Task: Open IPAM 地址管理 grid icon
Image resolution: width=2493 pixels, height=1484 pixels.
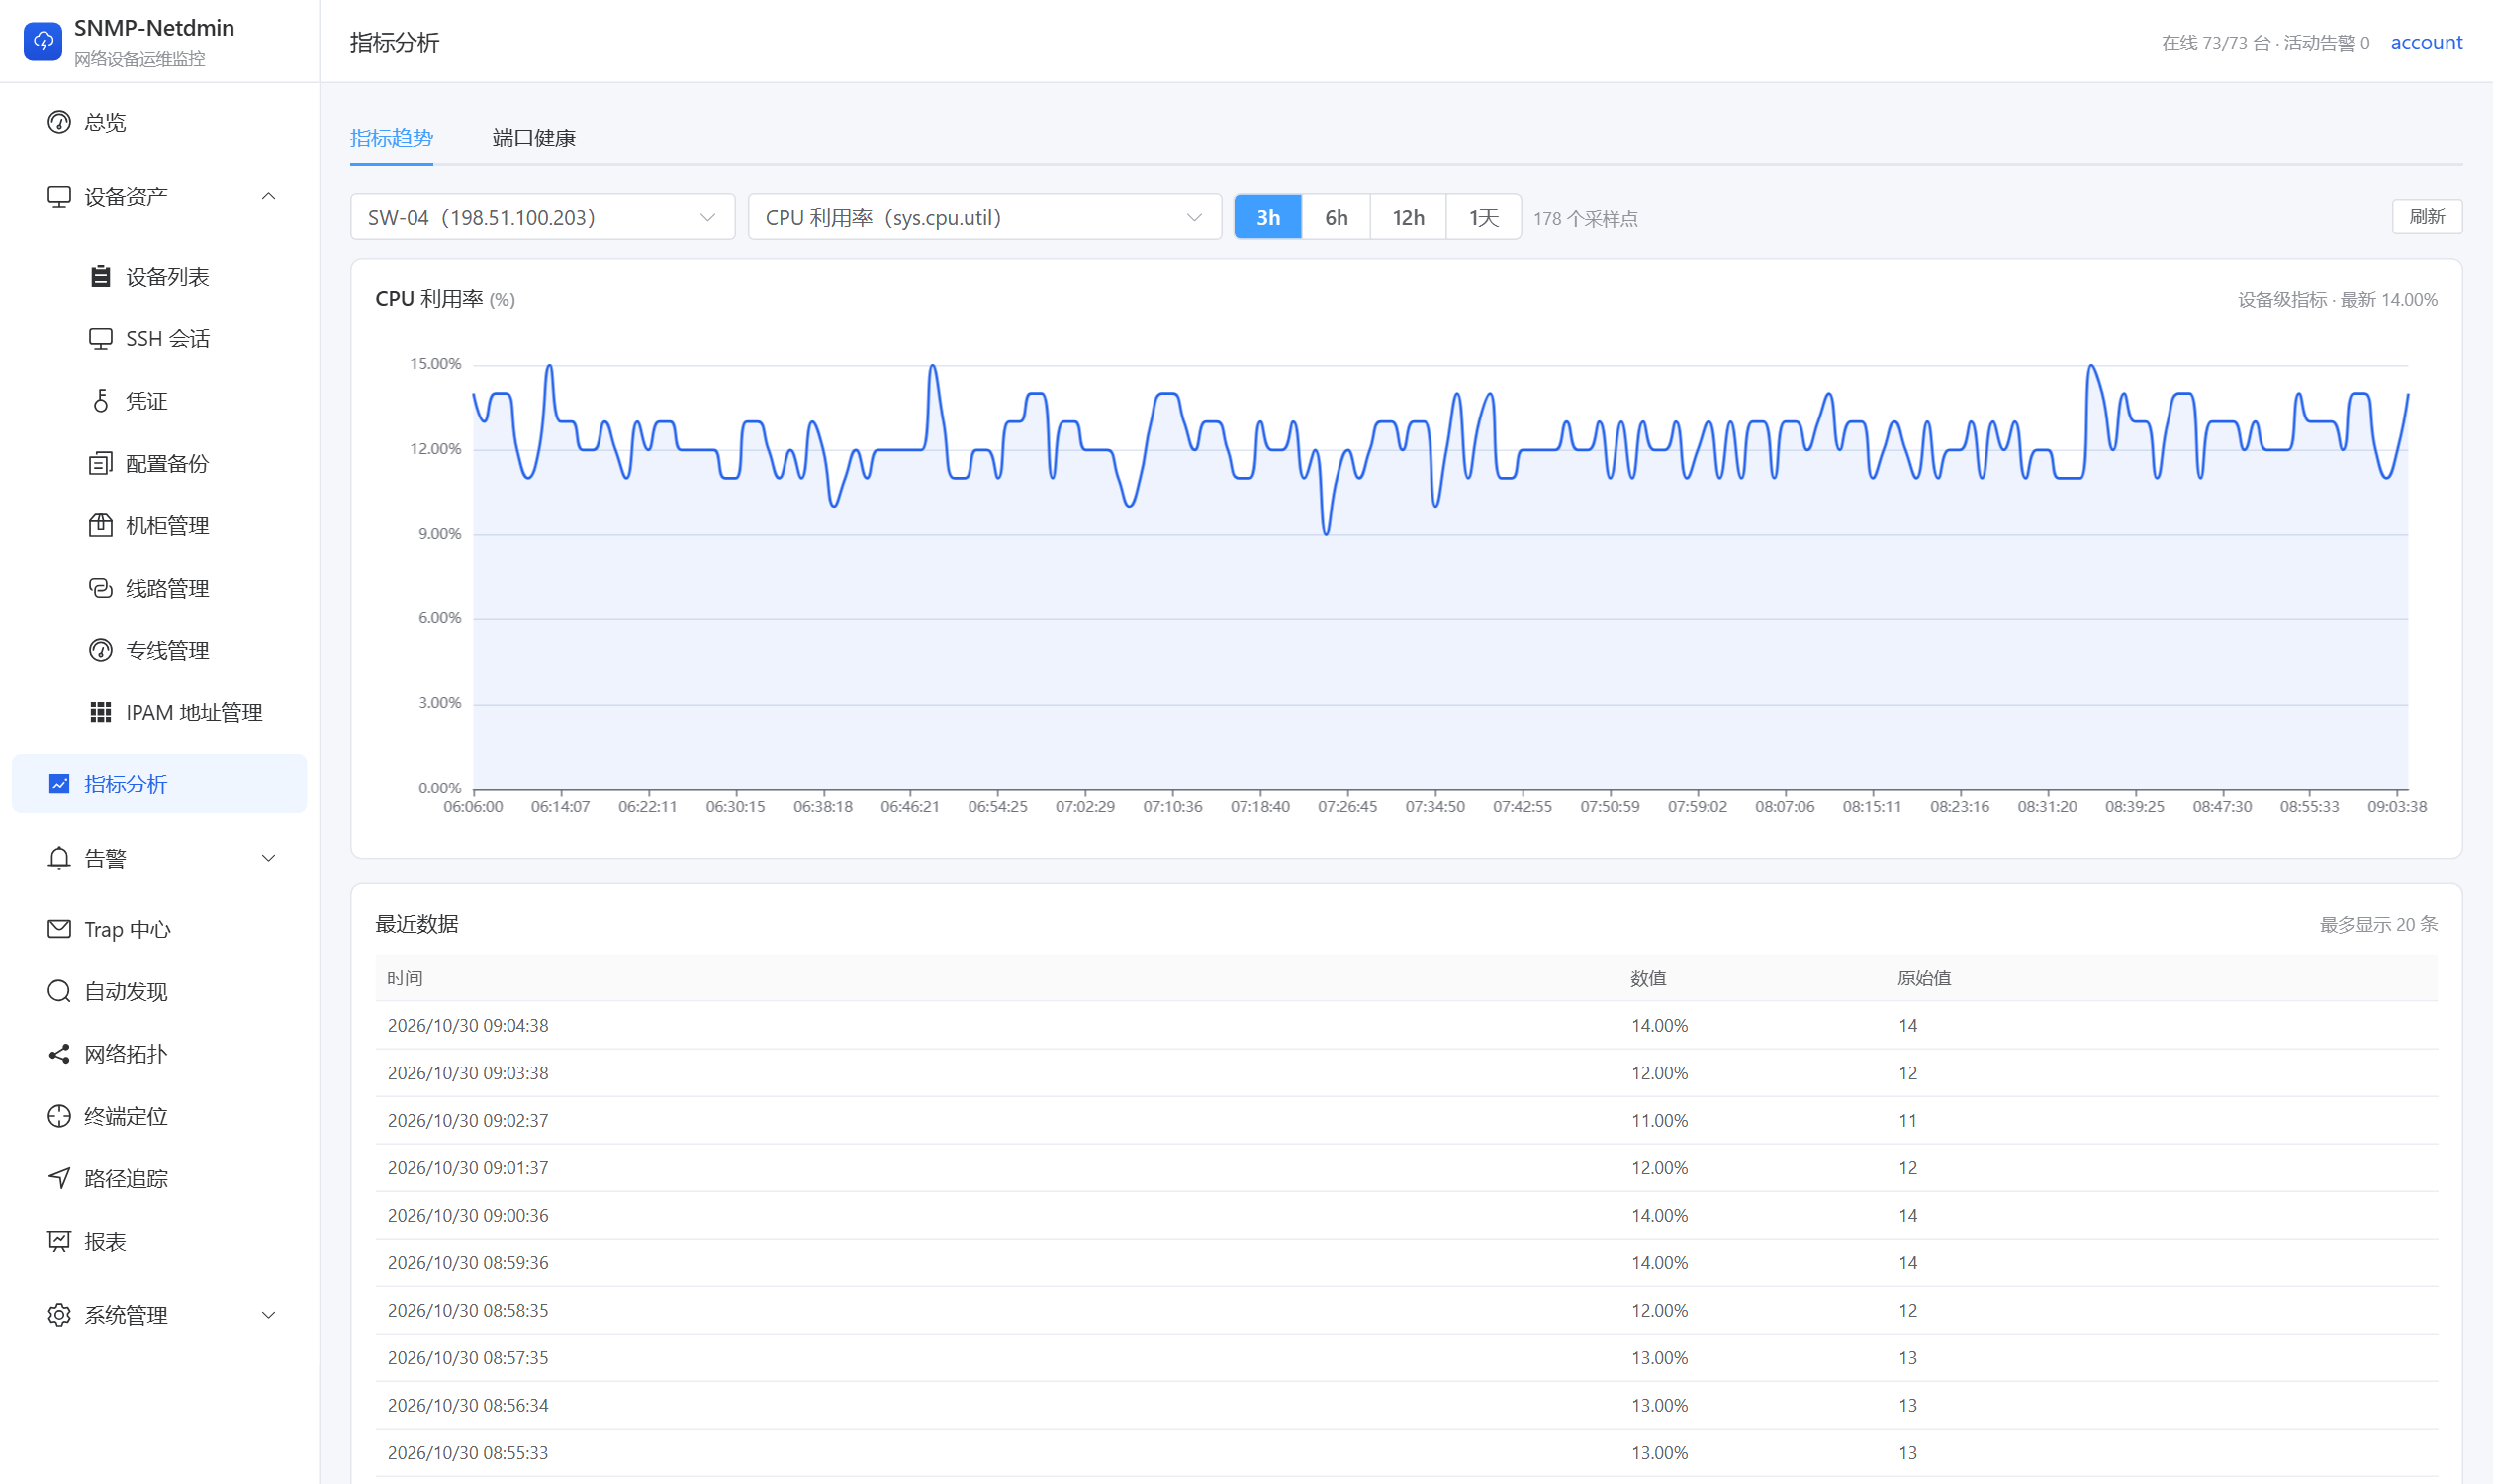Action: pos(101,713)
